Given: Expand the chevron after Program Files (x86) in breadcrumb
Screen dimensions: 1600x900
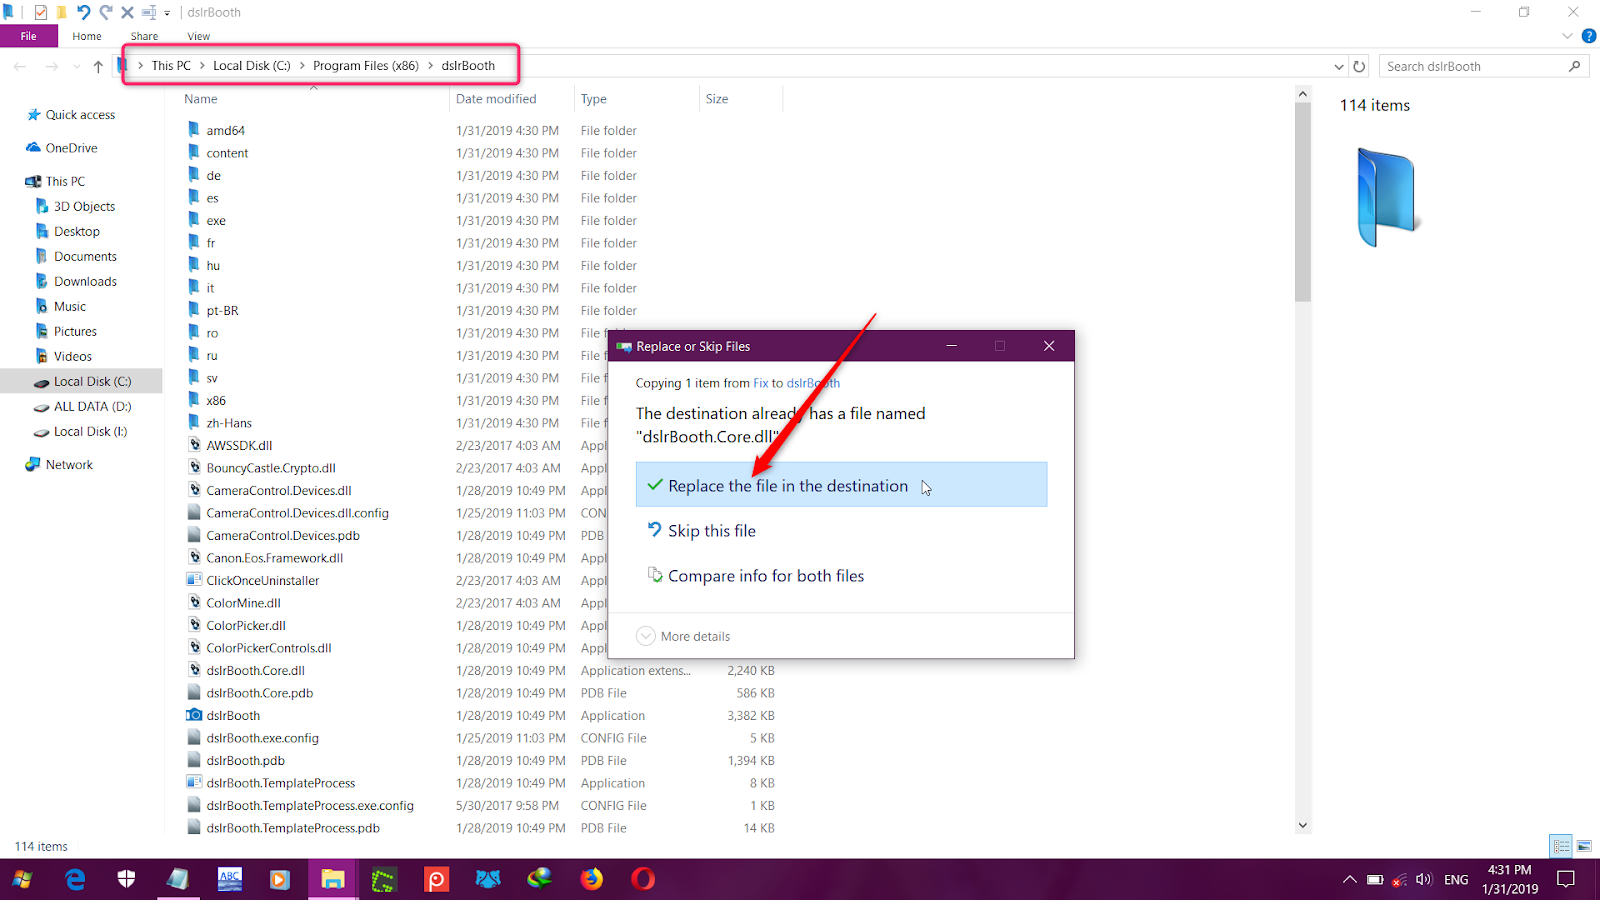Looking at the screenshot, I should pos(431,66).
